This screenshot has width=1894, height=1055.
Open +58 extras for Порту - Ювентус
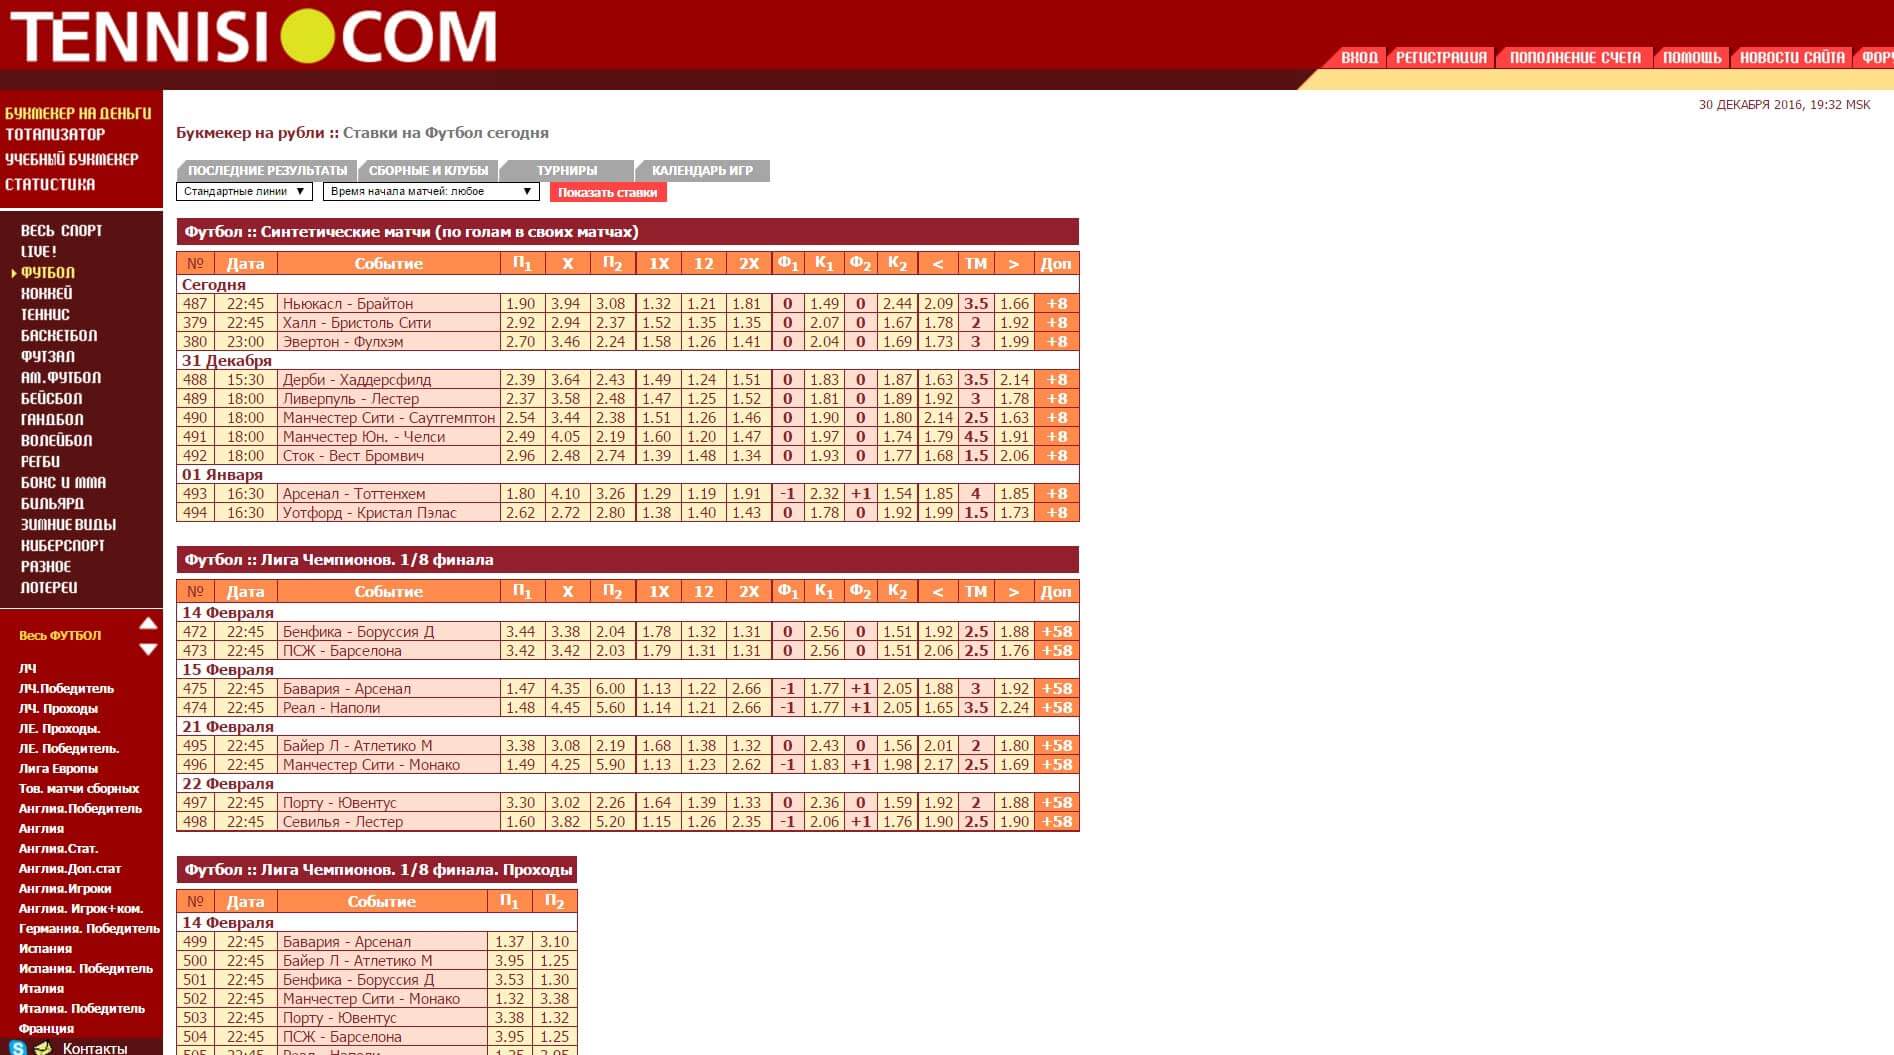[x=1057, y=802]
